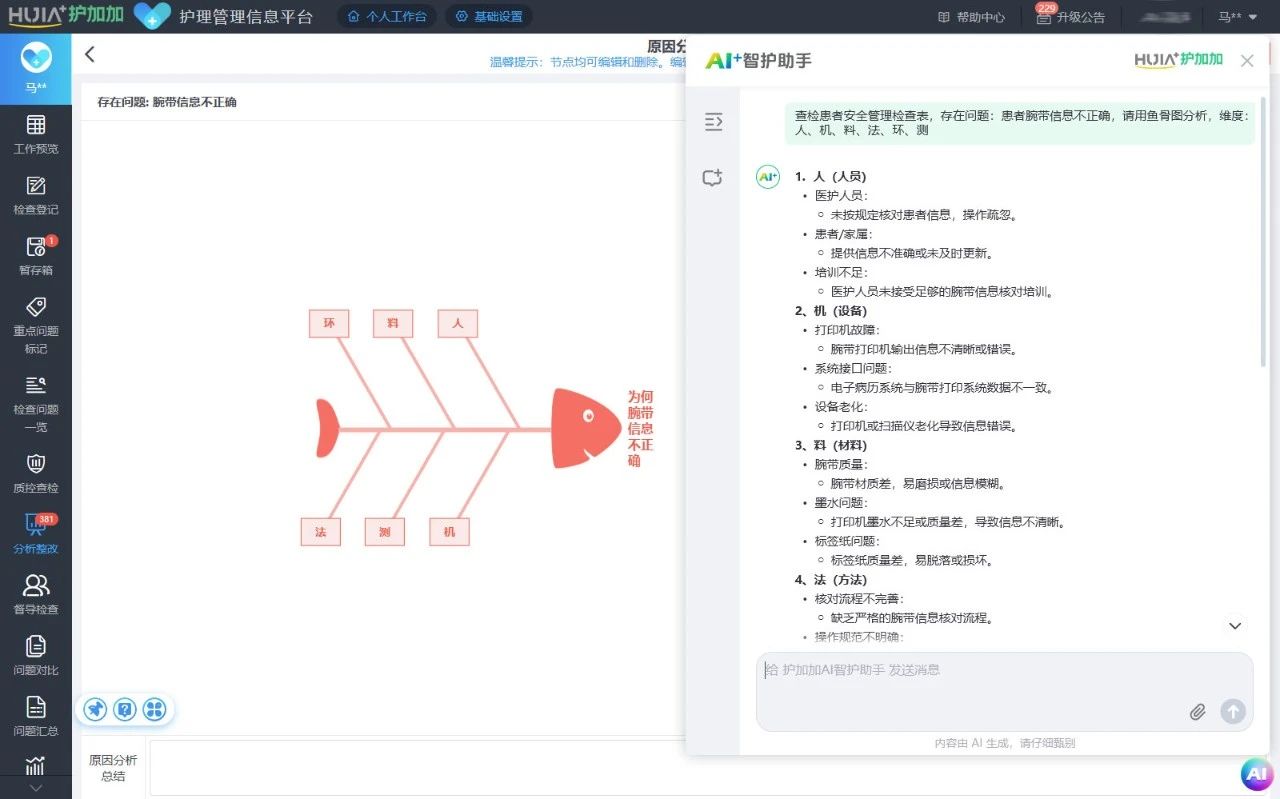
Task: Select the 机 fishbone node
Action: [x=449, y=532]
